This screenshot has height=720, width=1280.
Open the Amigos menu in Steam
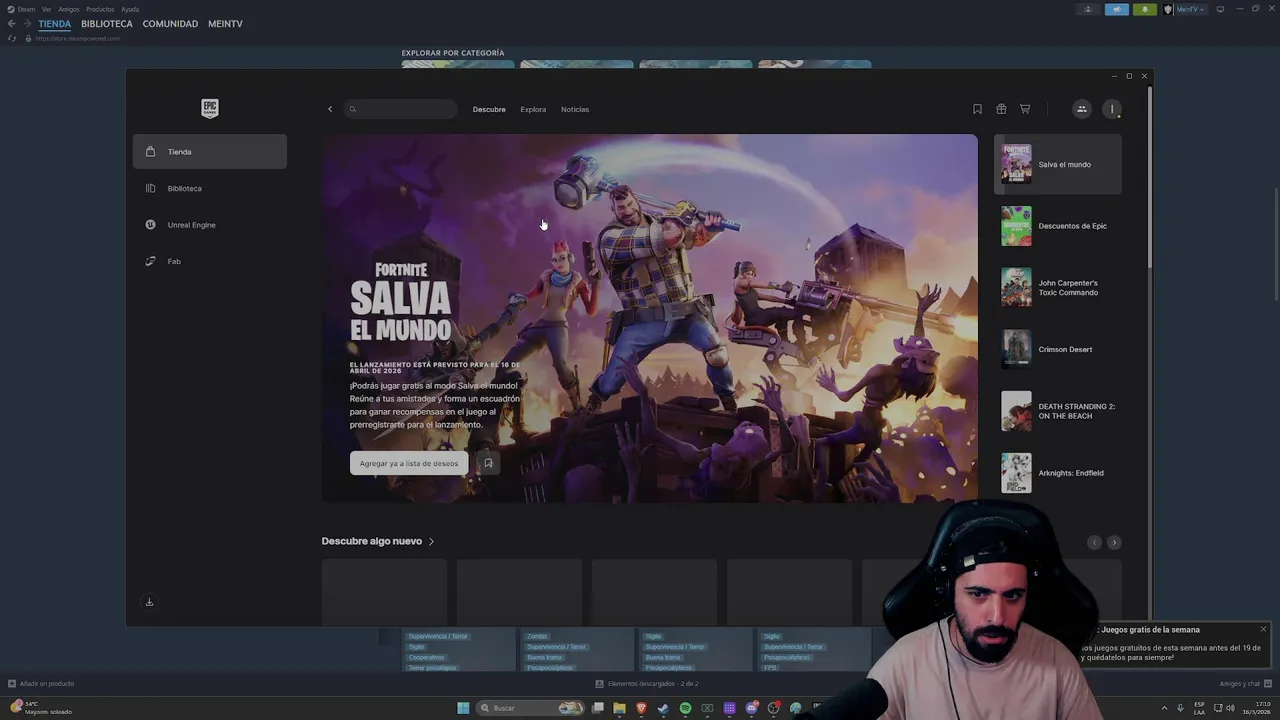(69, 9)
